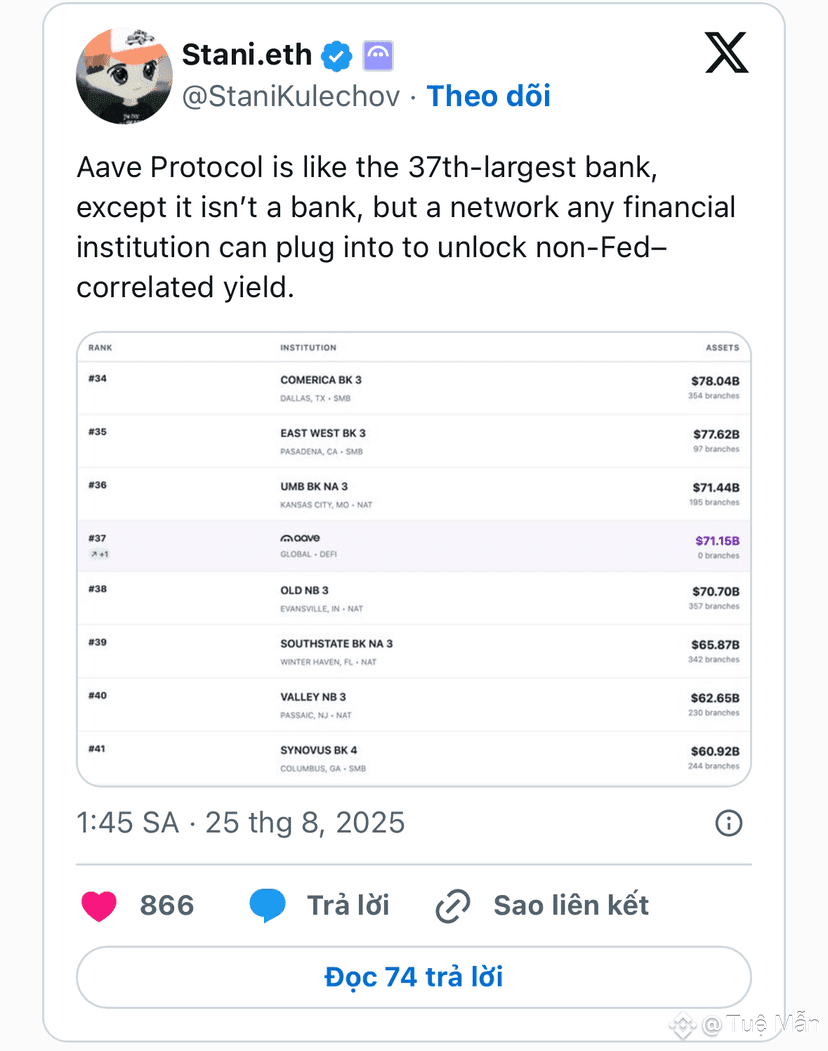
Task: Click the blue reply speech bubble icon
Action: click(267, 906)
